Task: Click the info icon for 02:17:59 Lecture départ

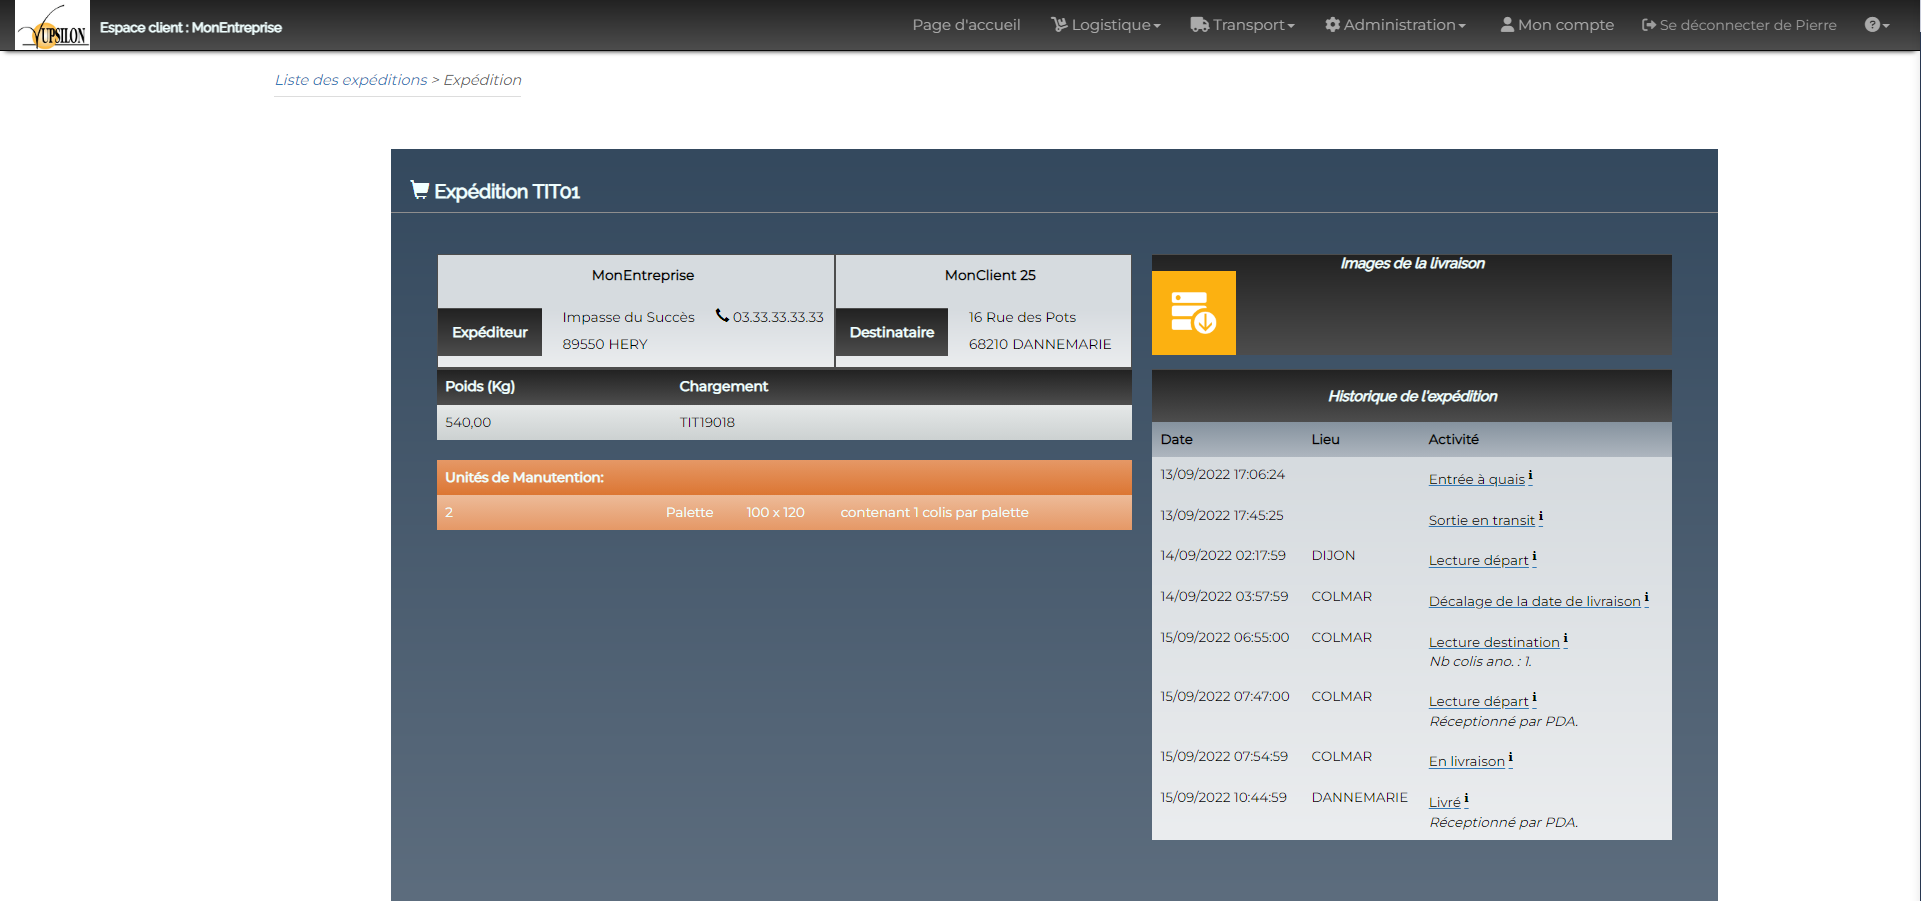Action: point(1534,558)
